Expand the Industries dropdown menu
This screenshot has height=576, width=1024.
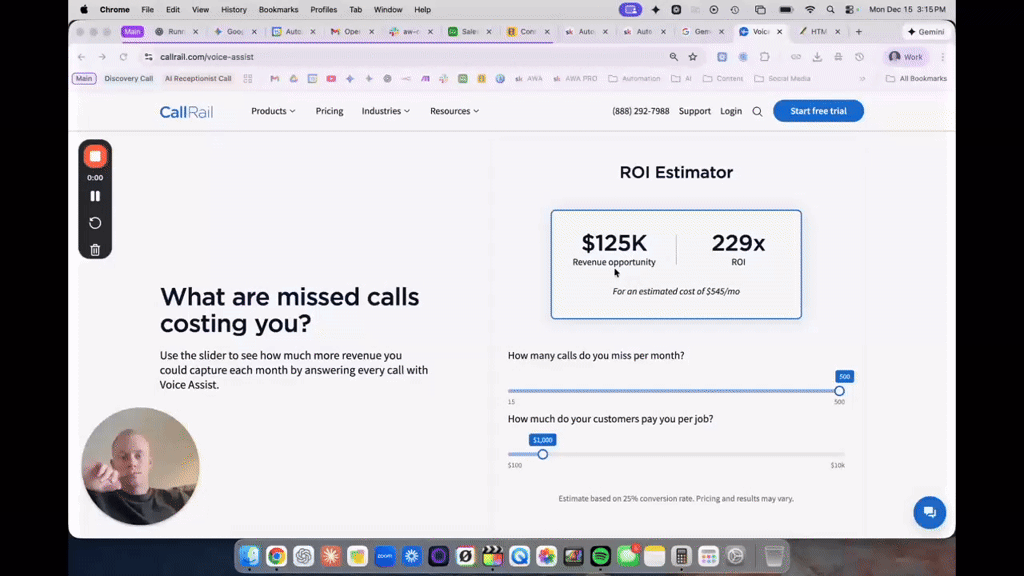pyautogui.click(x=386, y=111)
